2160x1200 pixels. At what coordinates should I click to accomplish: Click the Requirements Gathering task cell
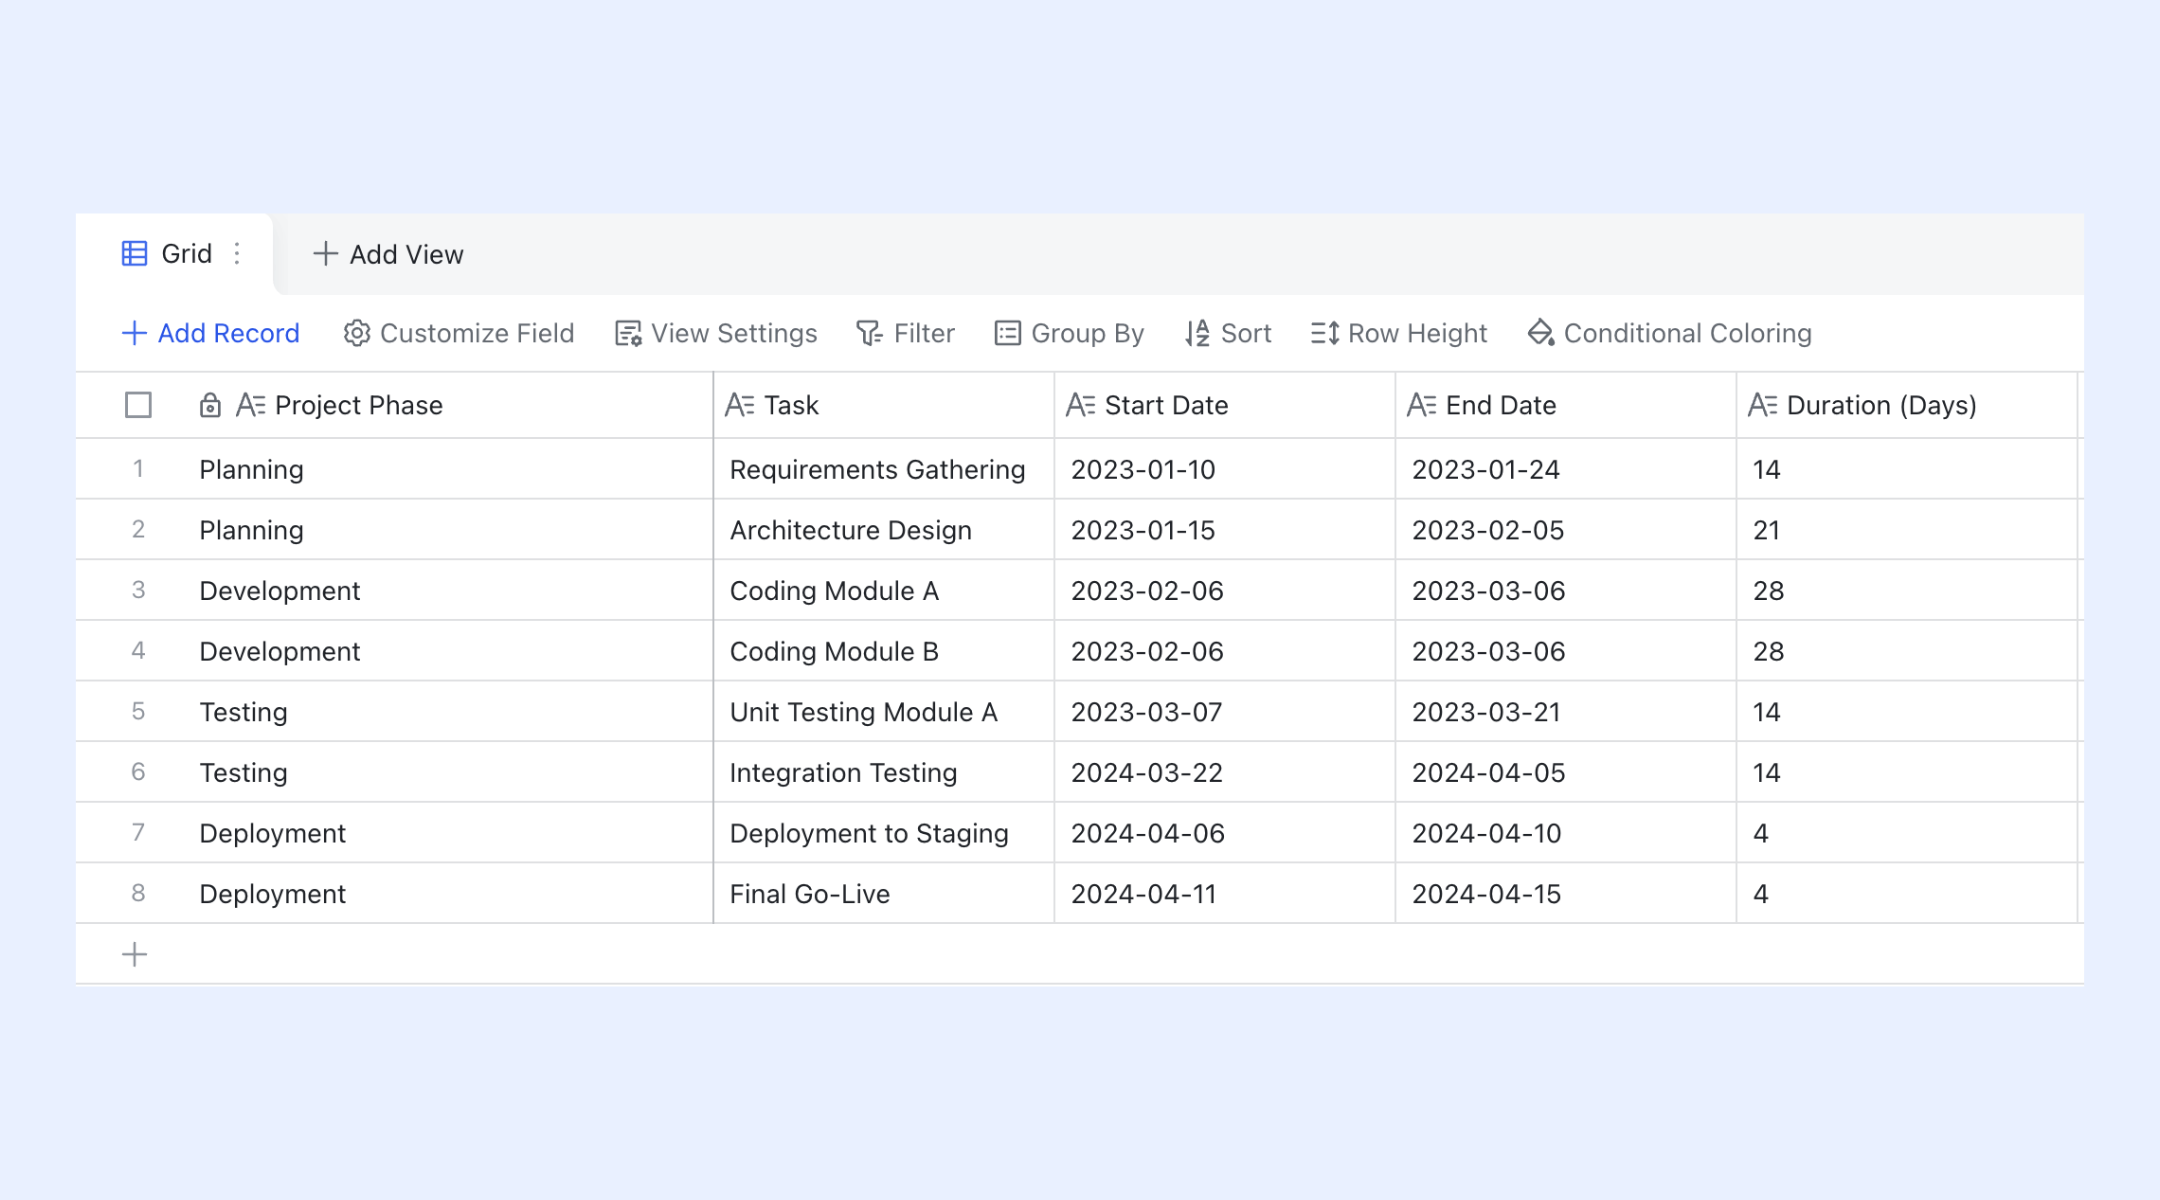click(x=884, y=469)
